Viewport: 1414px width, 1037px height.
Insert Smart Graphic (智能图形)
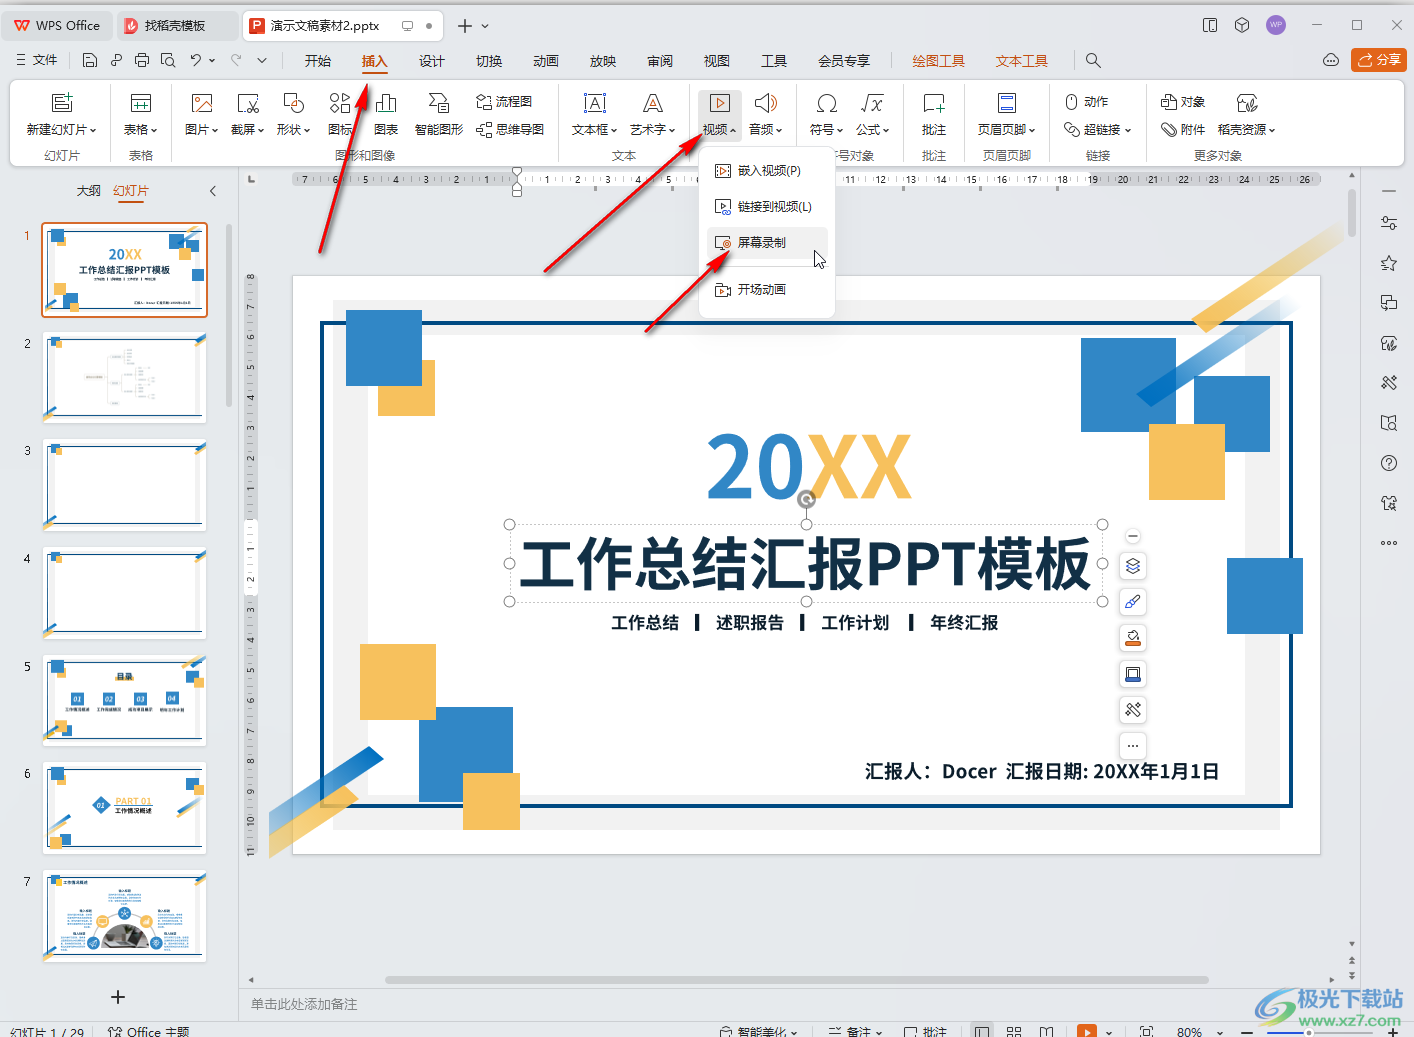coord(439,115)
